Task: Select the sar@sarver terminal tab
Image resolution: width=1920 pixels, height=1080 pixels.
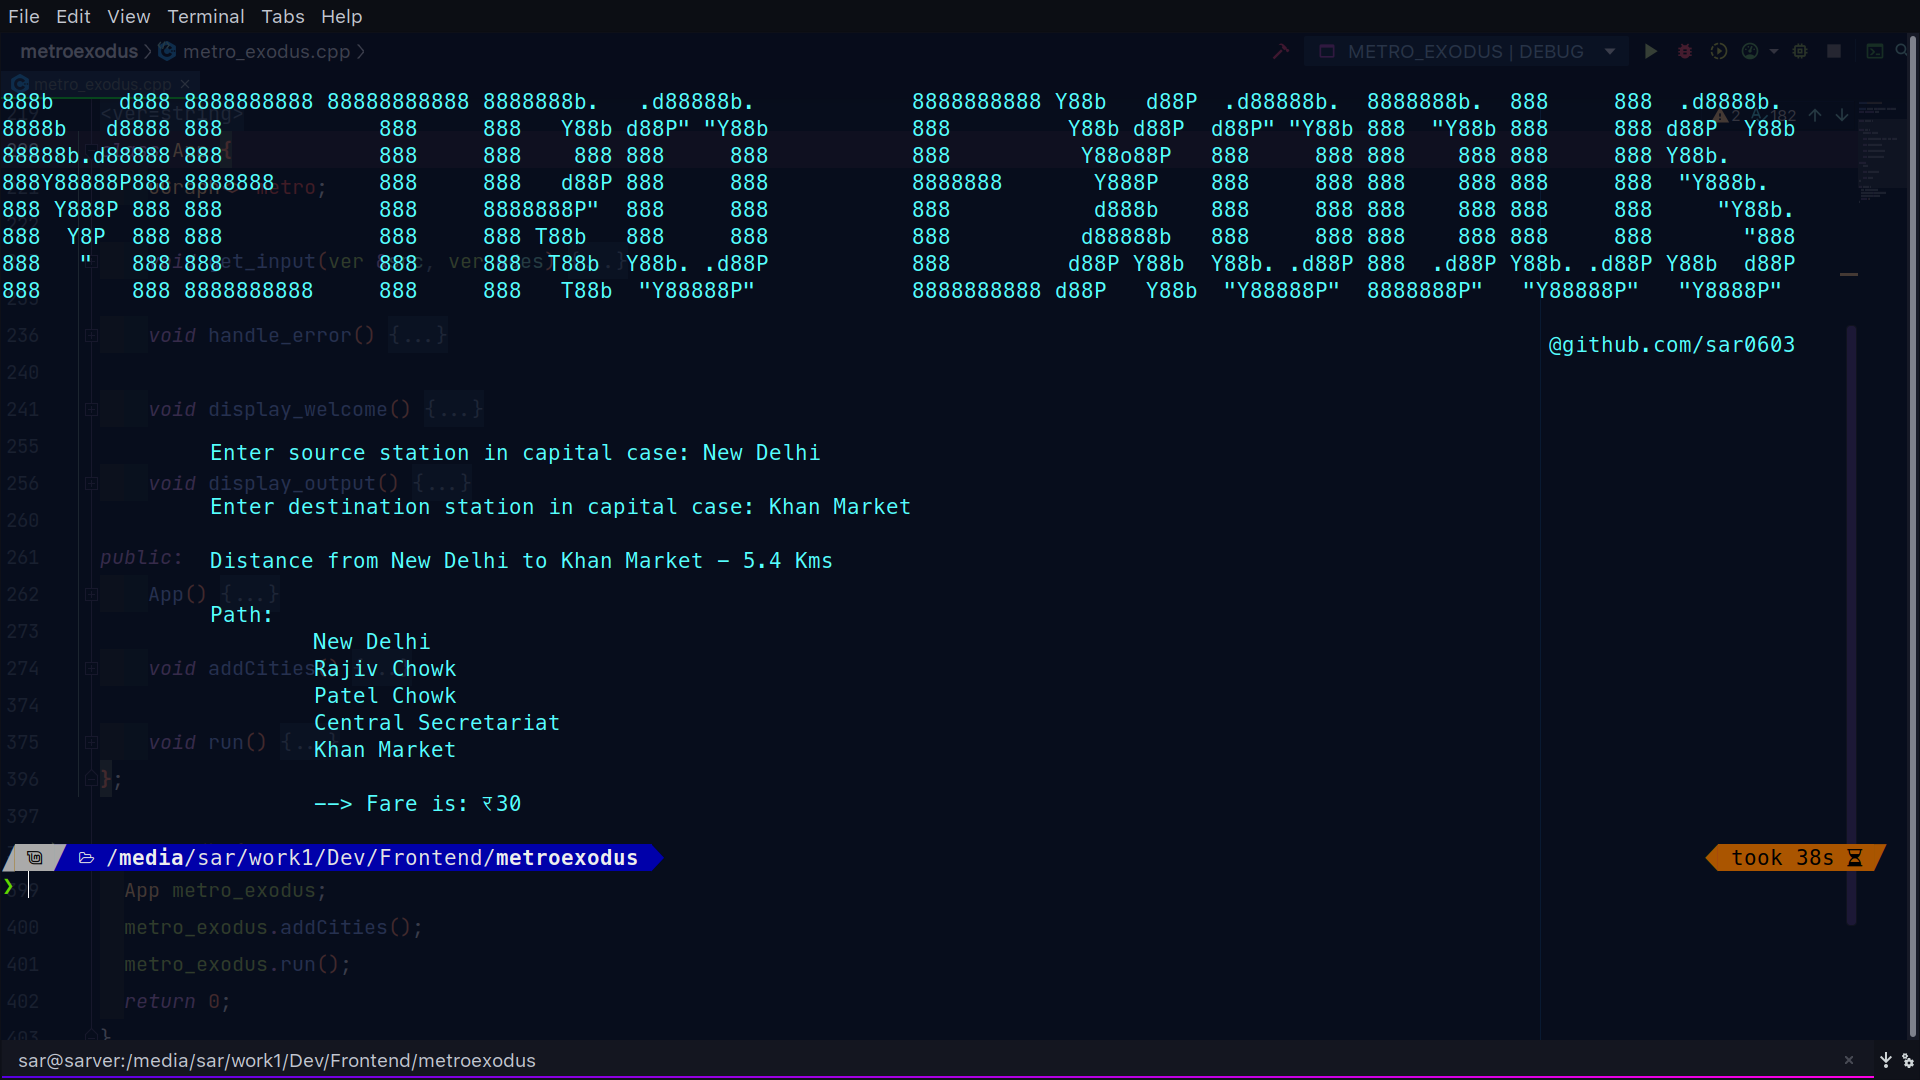Action: pos(277,1060)
